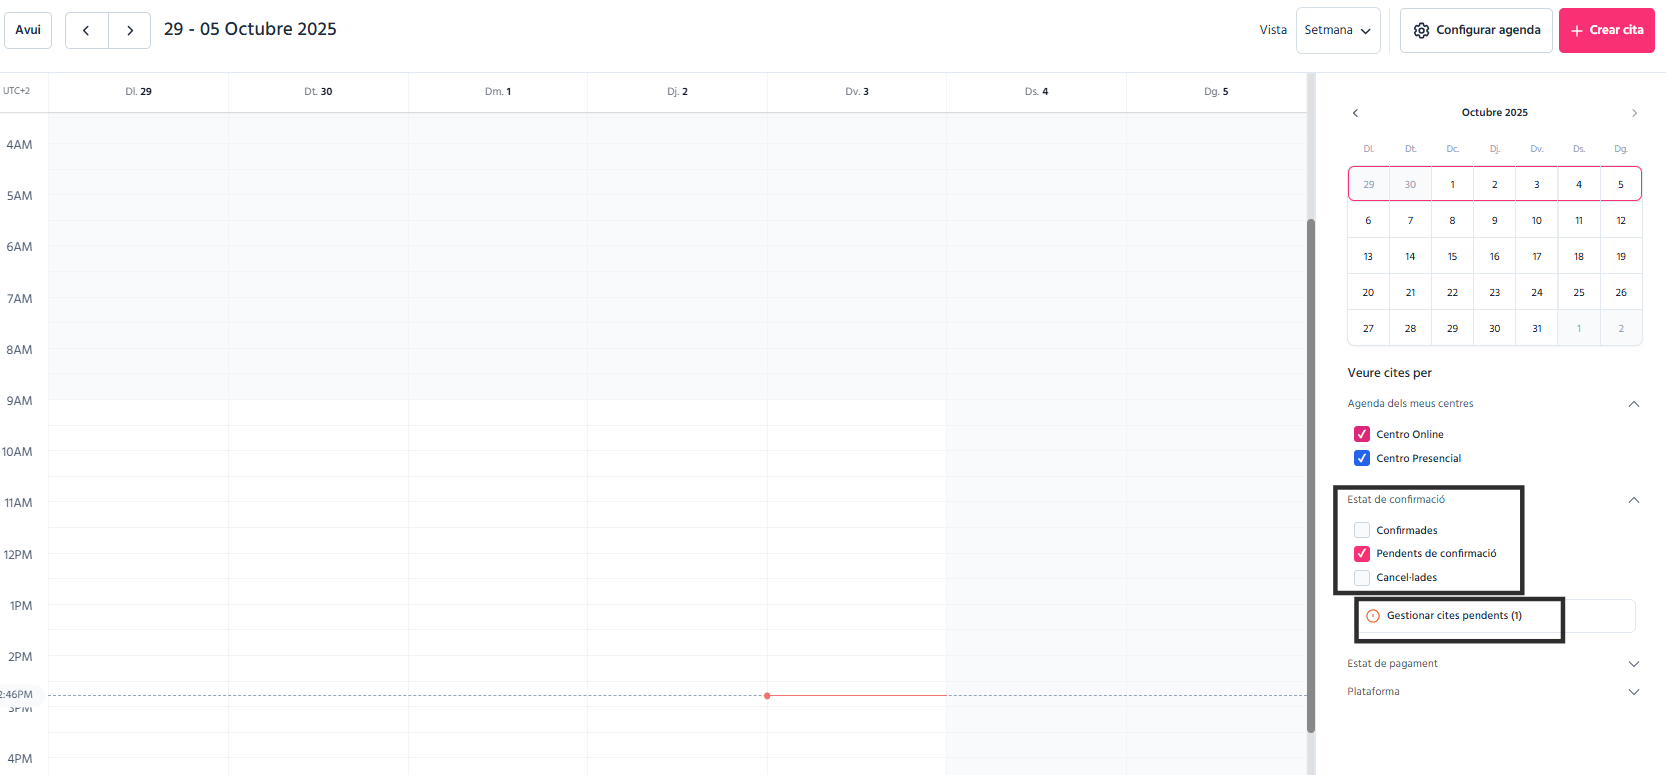Expand Estat de pagament section
The width and height of the screenshot is (1666, 775).
(1634, 664)
